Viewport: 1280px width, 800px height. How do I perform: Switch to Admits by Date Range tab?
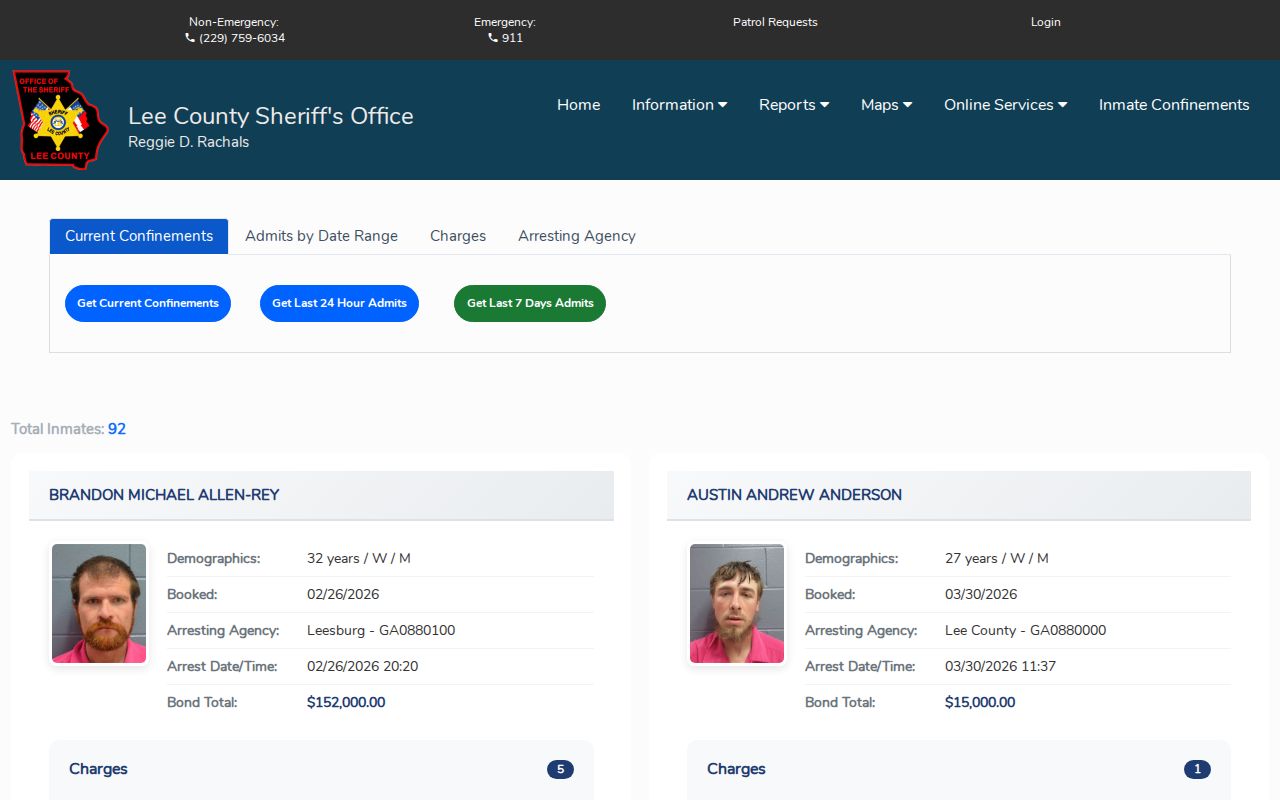(x=322, y=236)
